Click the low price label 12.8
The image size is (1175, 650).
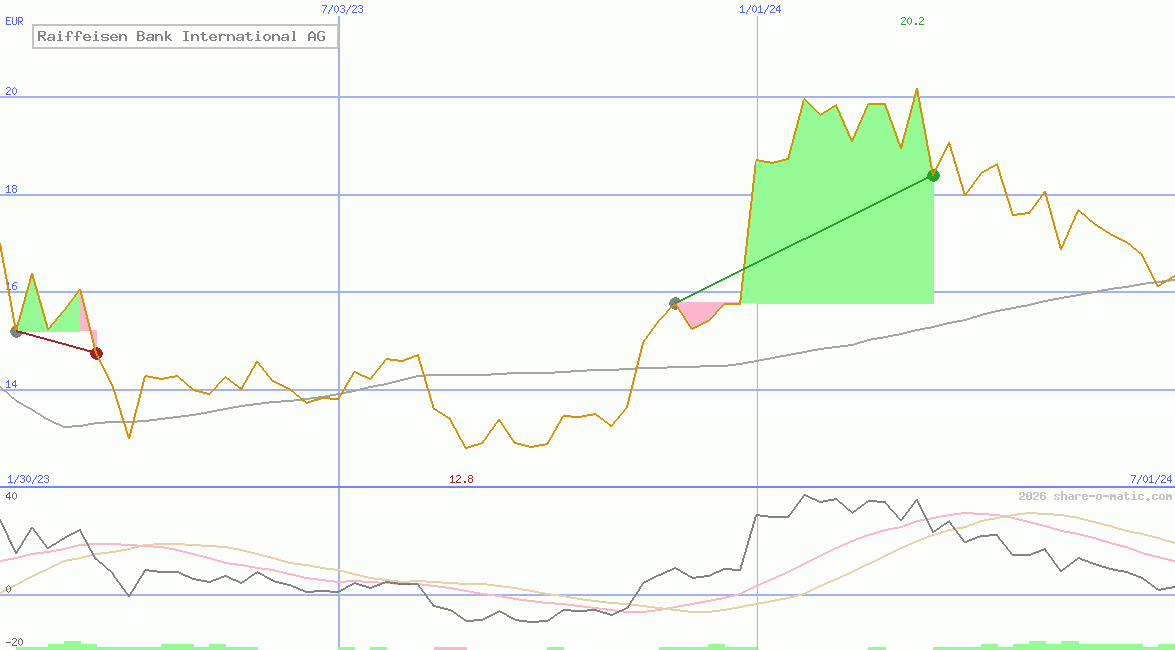(461, 479)
